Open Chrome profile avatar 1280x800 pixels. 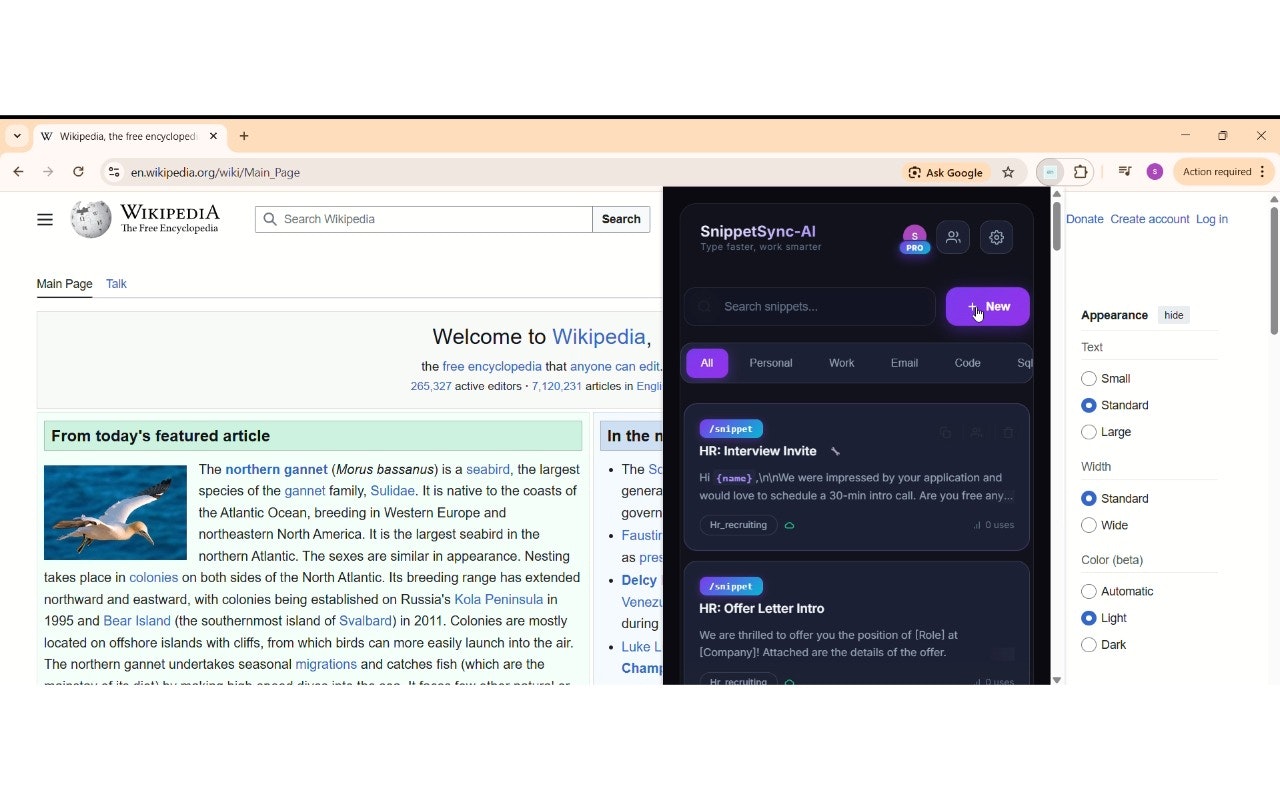1155,172
